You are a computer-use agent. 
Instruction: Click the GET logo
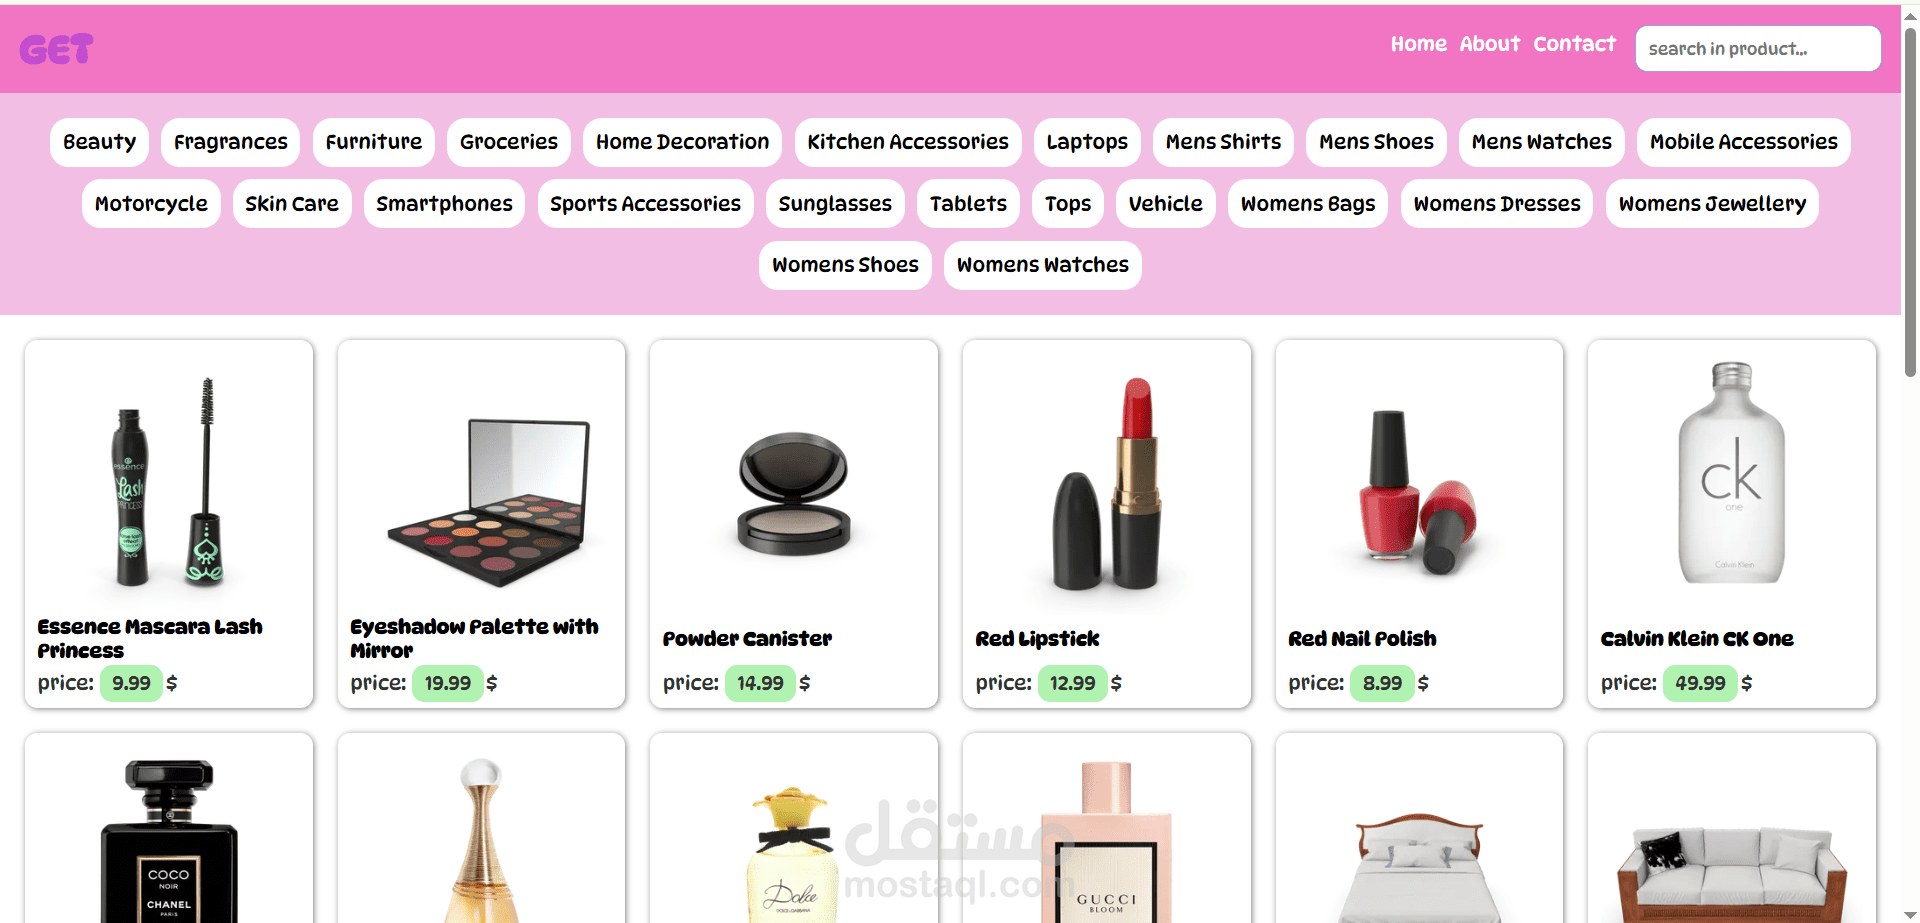click(56, 49)
